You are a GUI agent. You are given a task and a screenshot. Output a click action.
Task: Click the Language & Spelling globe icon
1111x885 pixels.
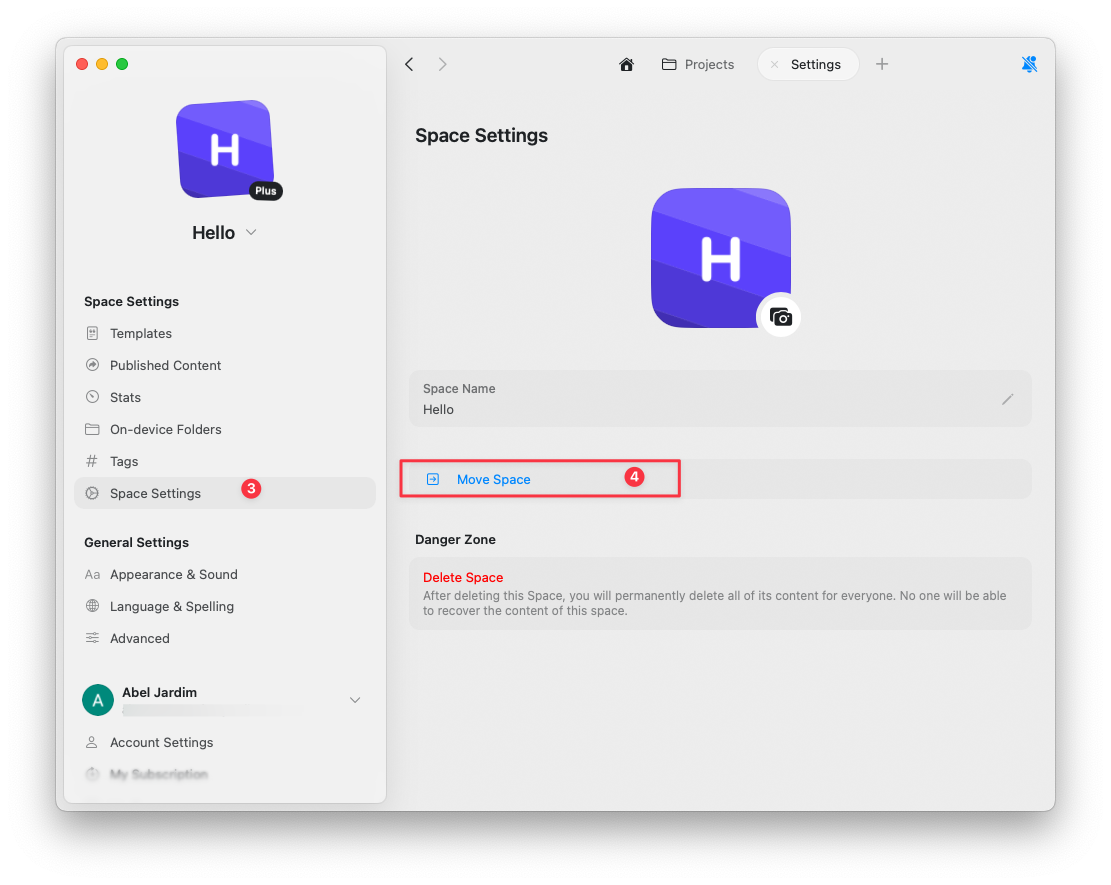pyautogui.click(x=92, y=606)
